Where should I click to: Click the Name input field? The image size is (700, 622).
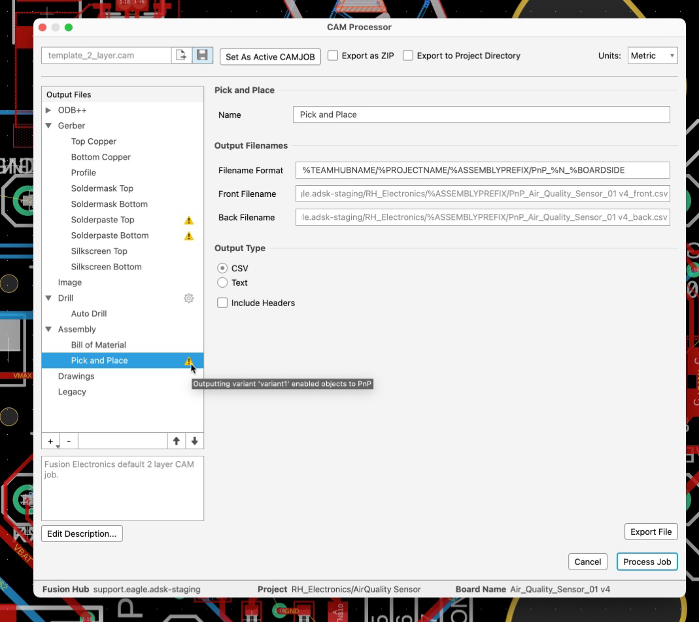481,114
